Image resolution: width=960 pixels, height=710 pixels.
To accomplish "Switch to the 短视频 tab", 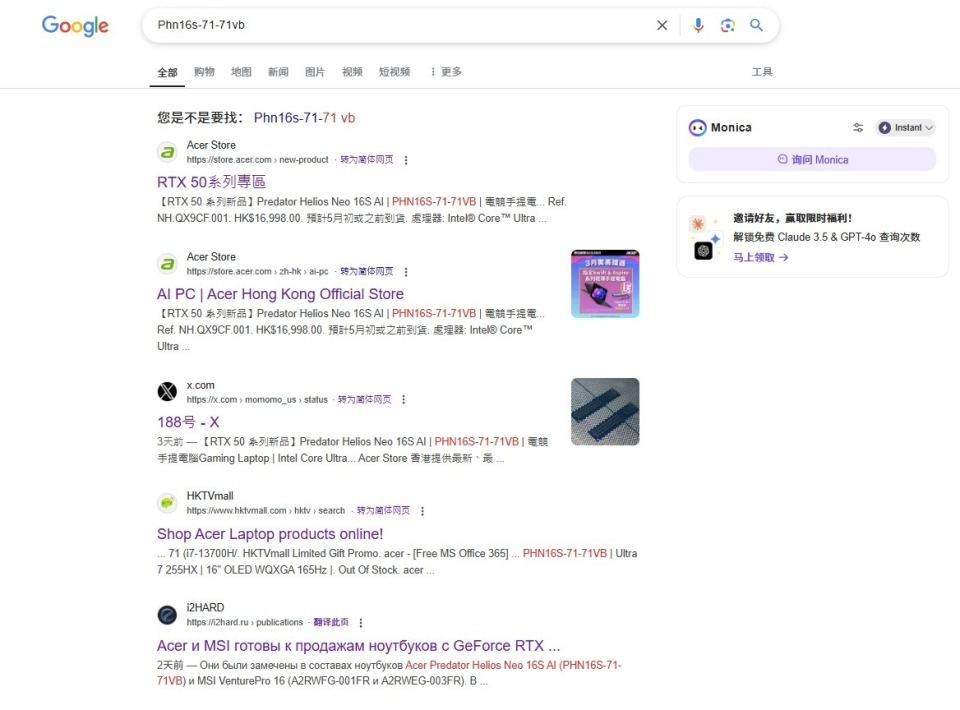I will (x=394, y=72).
